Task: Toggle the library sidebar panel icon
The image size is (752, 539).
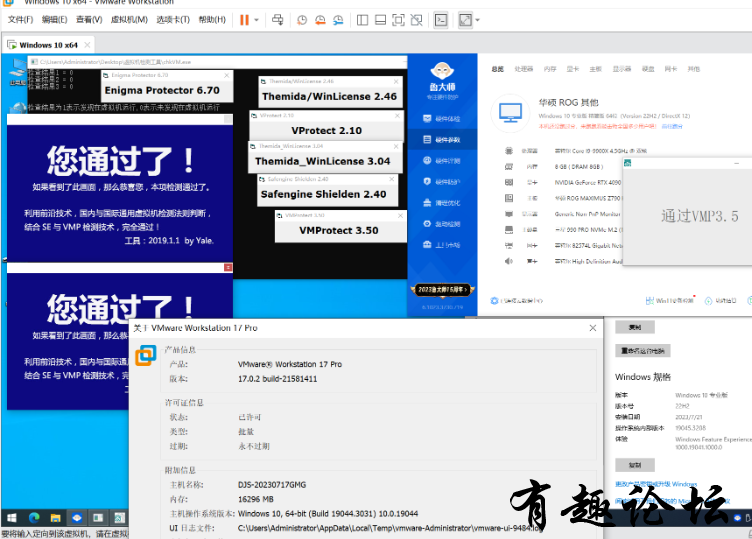Action: (x=363, y=20)
